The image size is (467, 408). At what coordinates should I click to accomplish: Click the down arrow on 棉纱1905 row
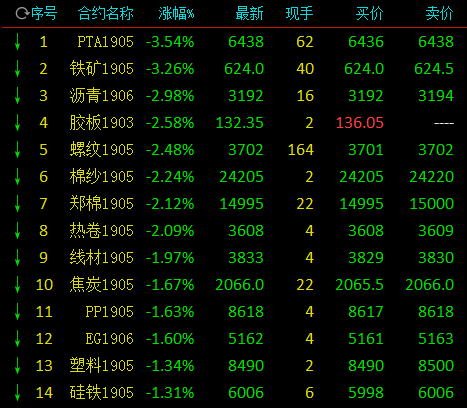pos(17,177)
